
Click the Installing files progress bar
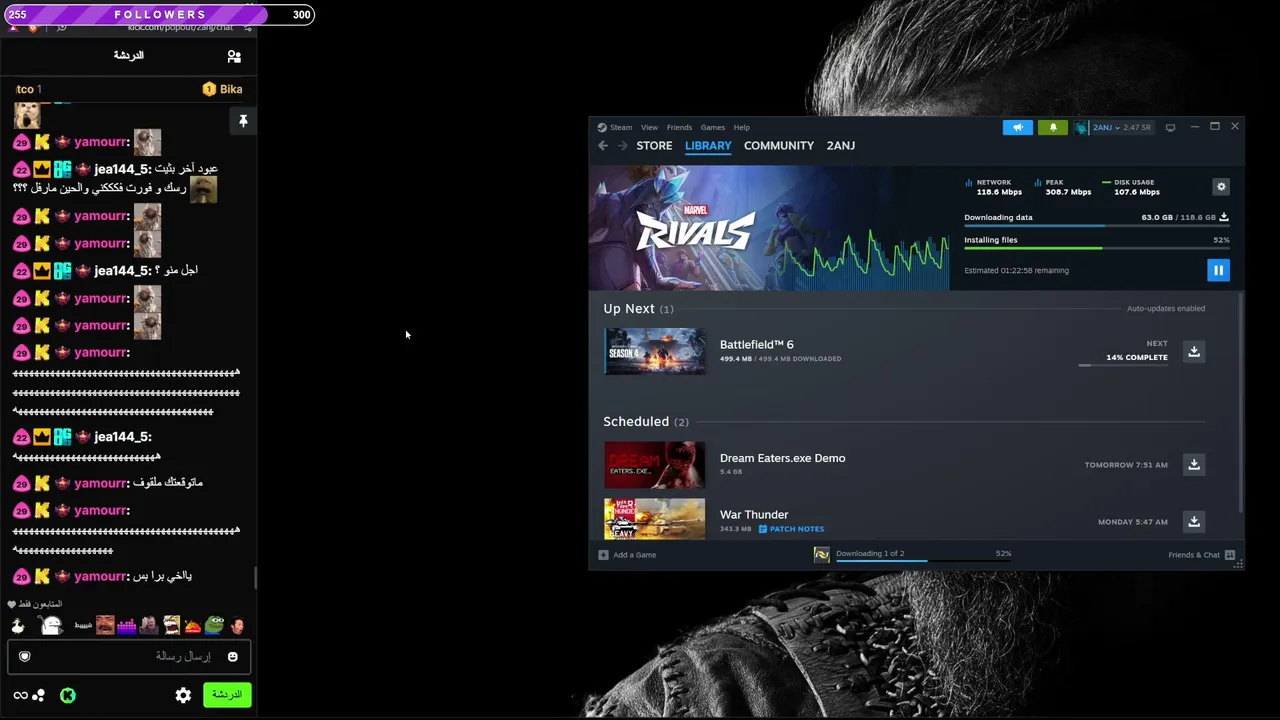[1096, 248]
